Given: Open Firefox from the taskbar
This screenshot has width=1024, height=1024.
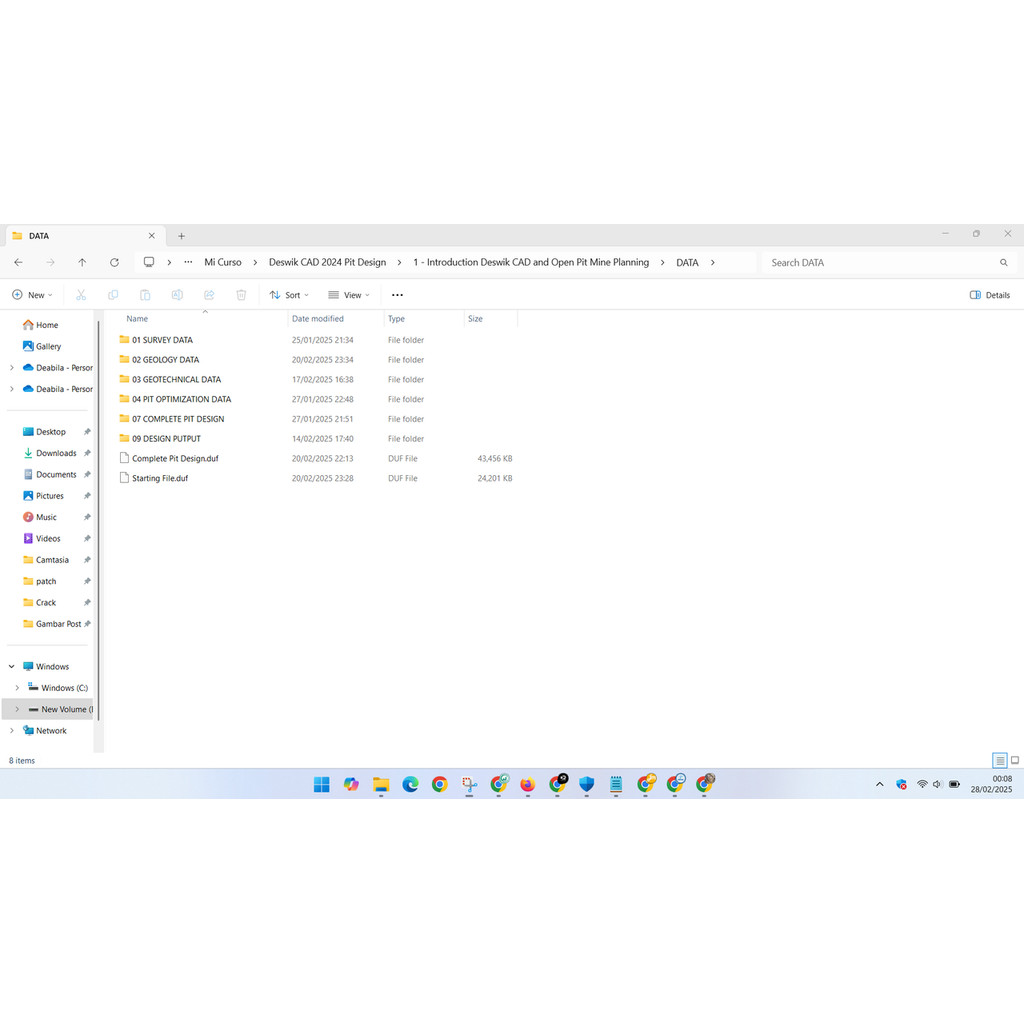Looking at the screenshot, I should click(x=528, y=784).
